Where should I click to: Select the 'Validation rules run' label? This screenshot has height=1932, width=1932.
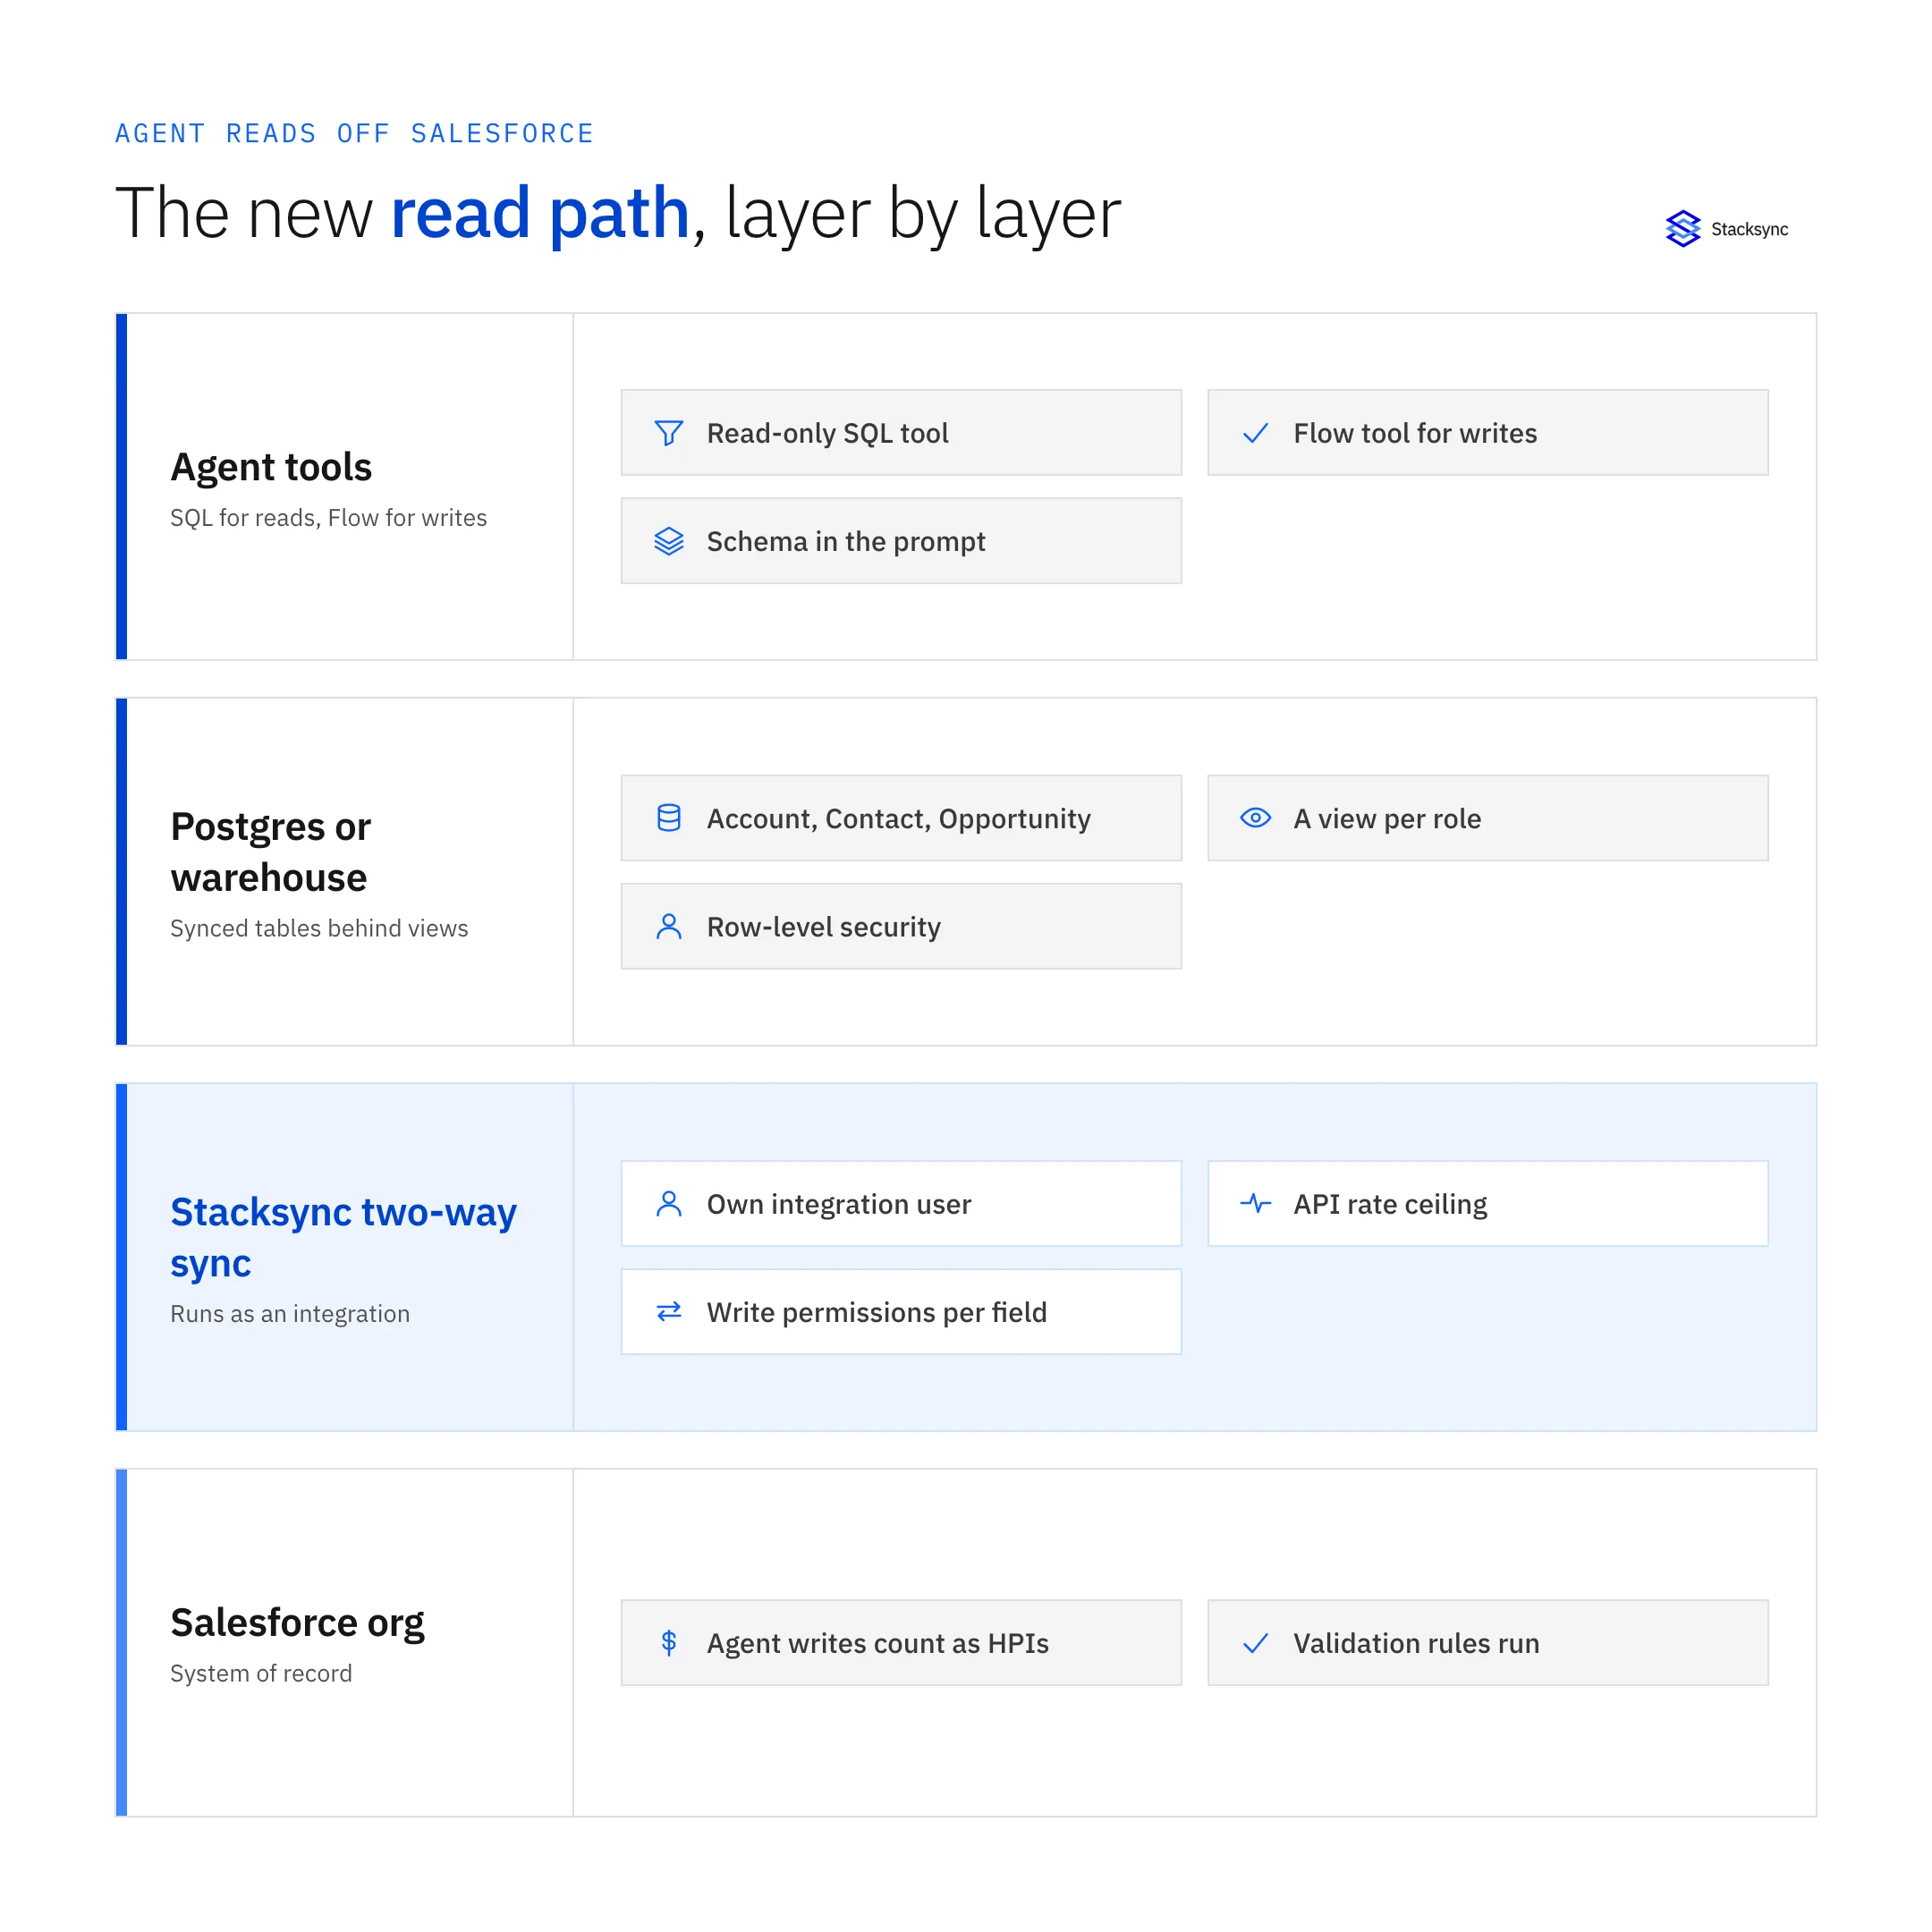pos(1416,1643)
